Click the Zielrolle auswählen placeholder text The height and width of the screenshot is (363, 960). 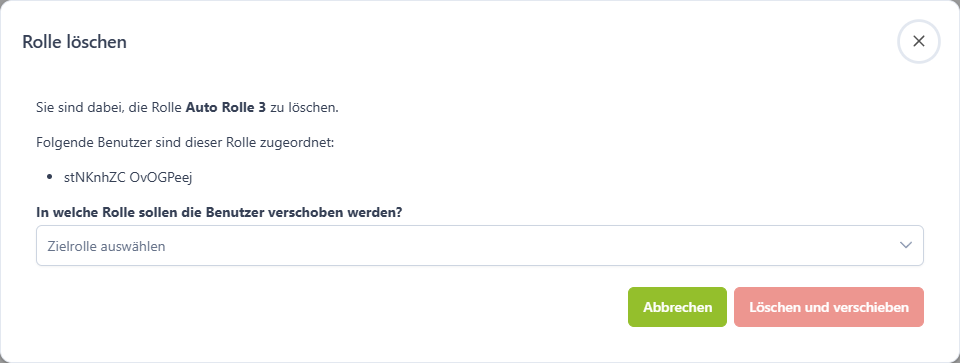pos(106,246)
